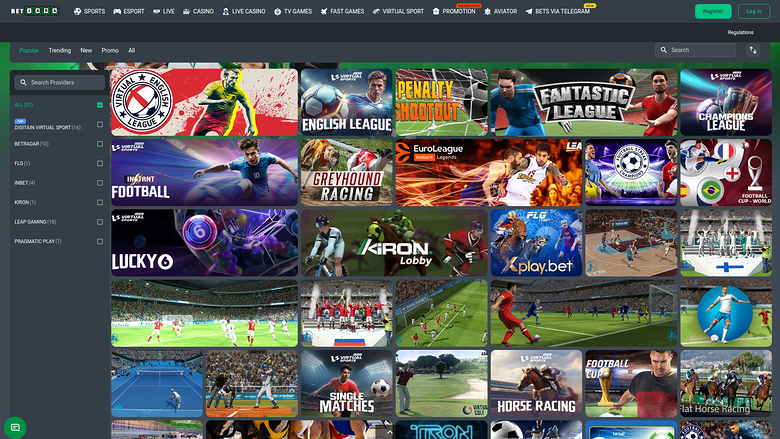Focus the Search Providers input field
Screen dimensions: 780x439
point(60,83)
